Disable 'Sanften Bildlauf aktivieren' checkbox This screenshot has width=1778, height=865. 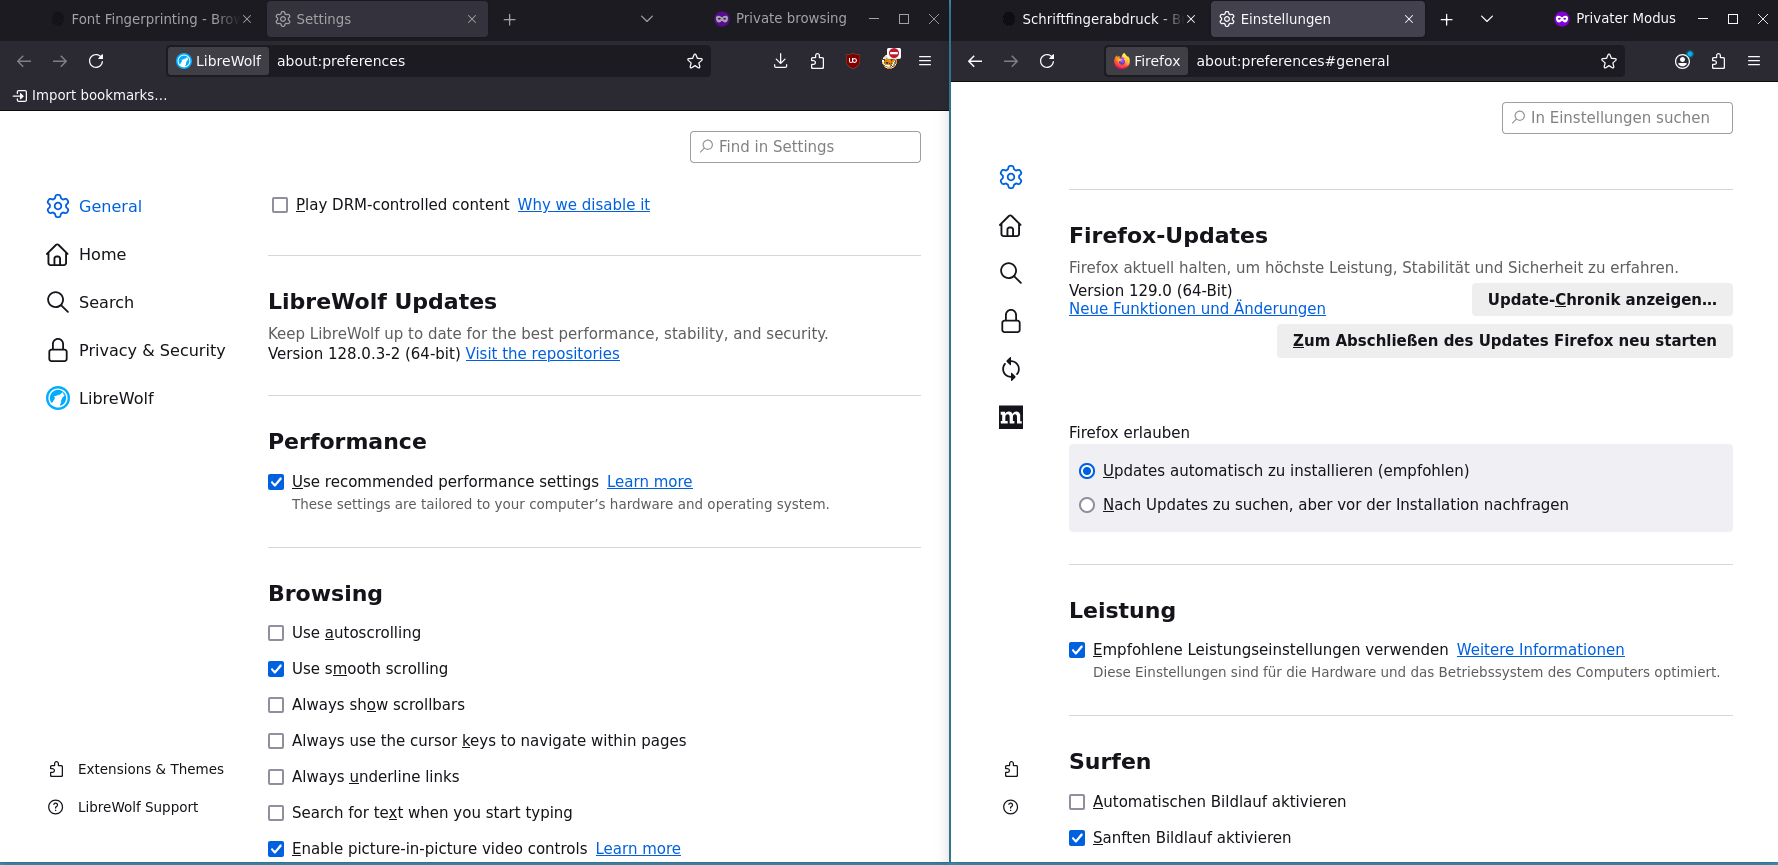click(x=1077, y=838)
